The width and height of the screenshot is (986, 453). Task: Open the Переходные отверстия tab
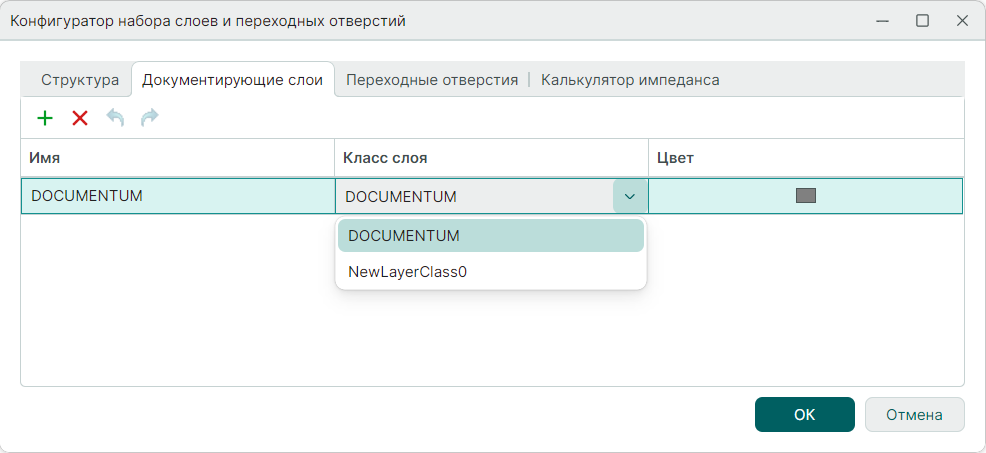click(432, 80)
